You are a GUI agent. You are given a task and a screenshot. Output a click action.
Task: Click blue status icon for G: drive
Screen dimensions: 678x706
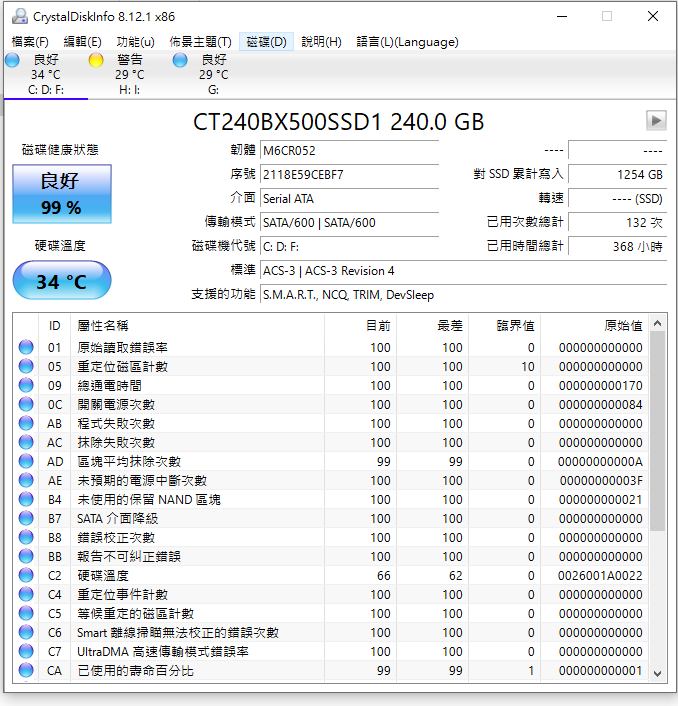180,60
